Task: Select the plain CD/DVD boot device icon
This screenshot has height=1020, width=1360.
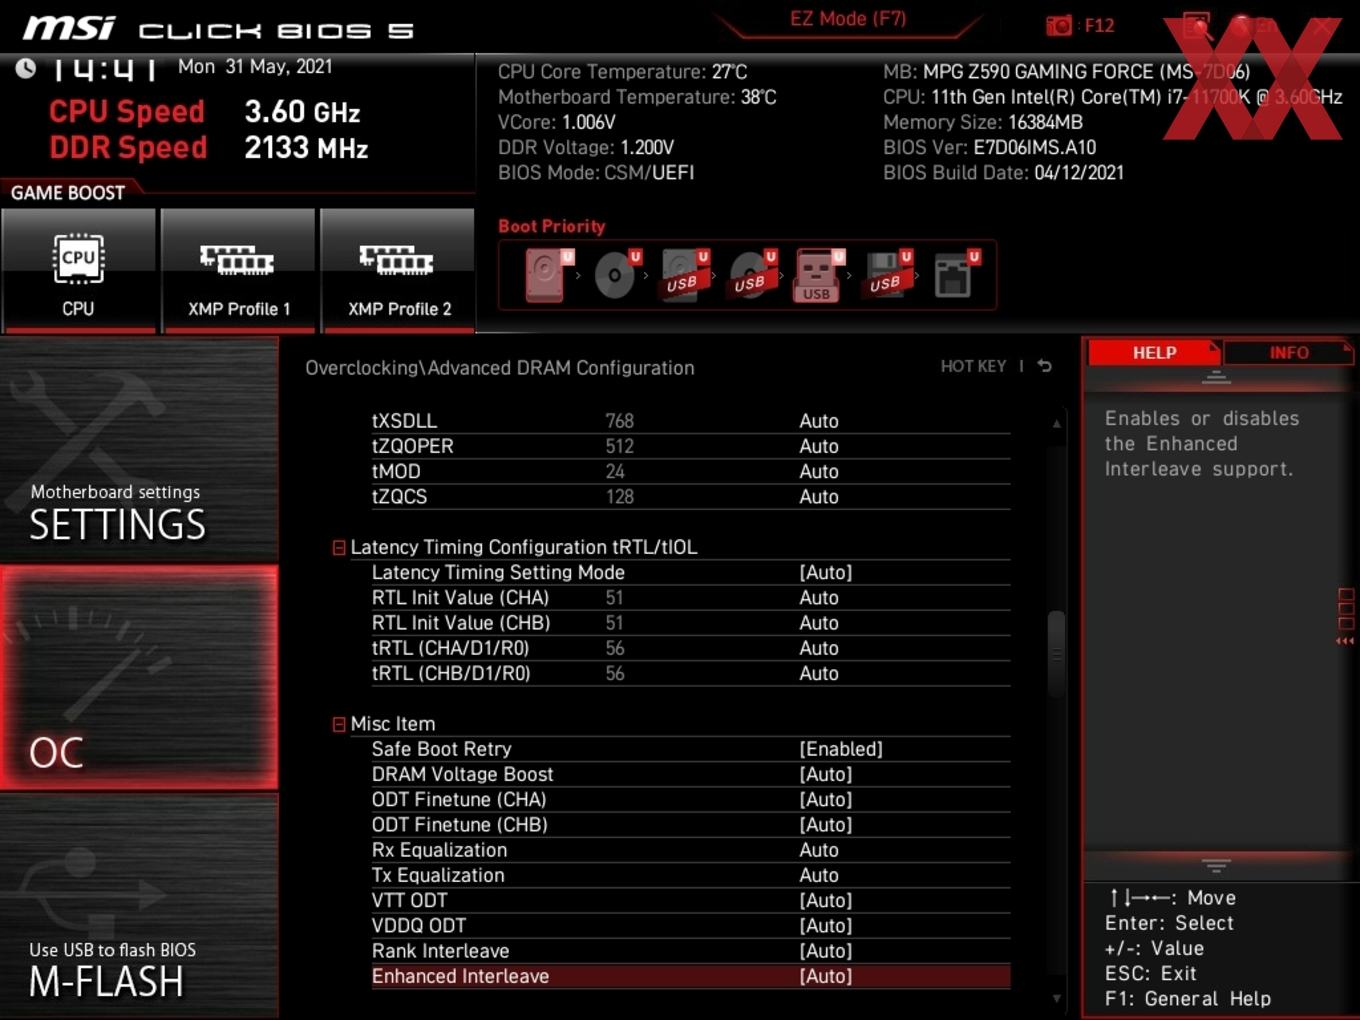Action: [x=616, y=275]
